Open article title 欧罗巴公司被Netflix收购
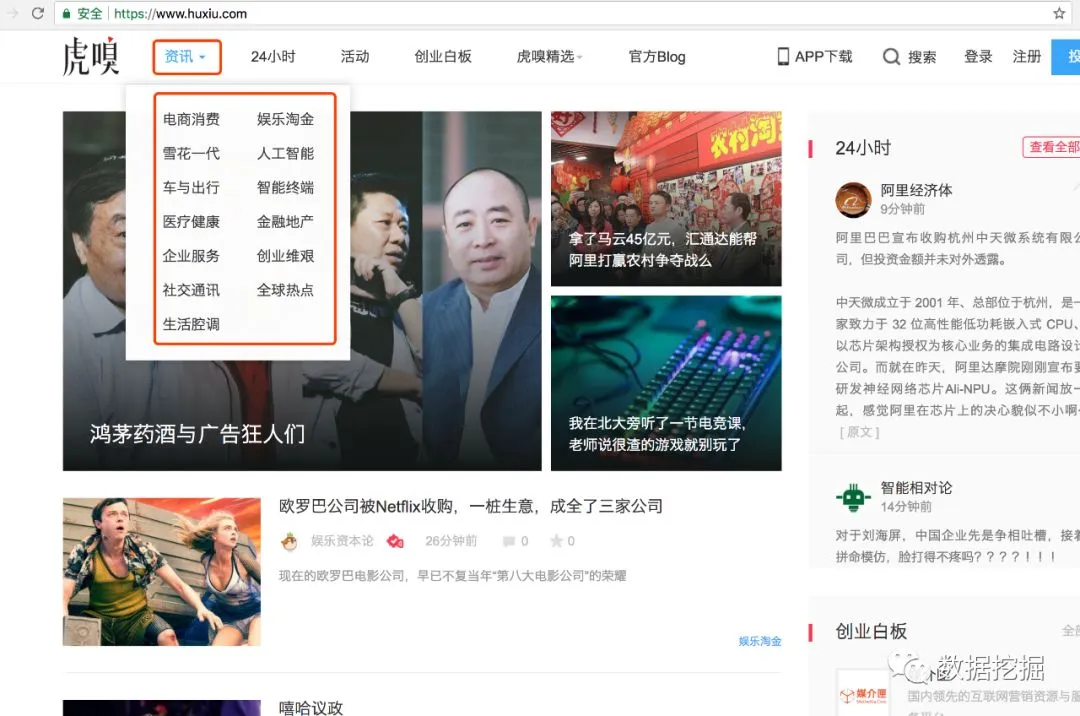Viewport: 1080px width, 716px height. pos(470,507)
